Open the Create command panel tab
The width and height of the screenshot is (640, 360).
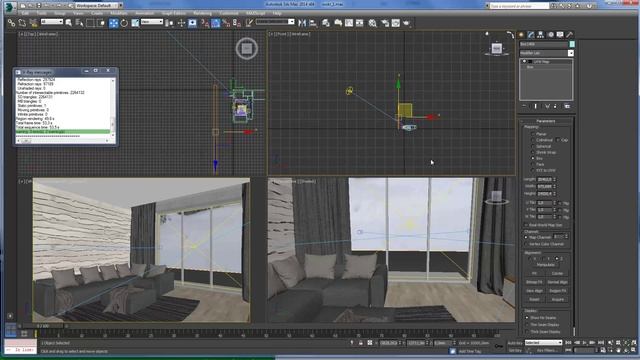click(521, 35)
